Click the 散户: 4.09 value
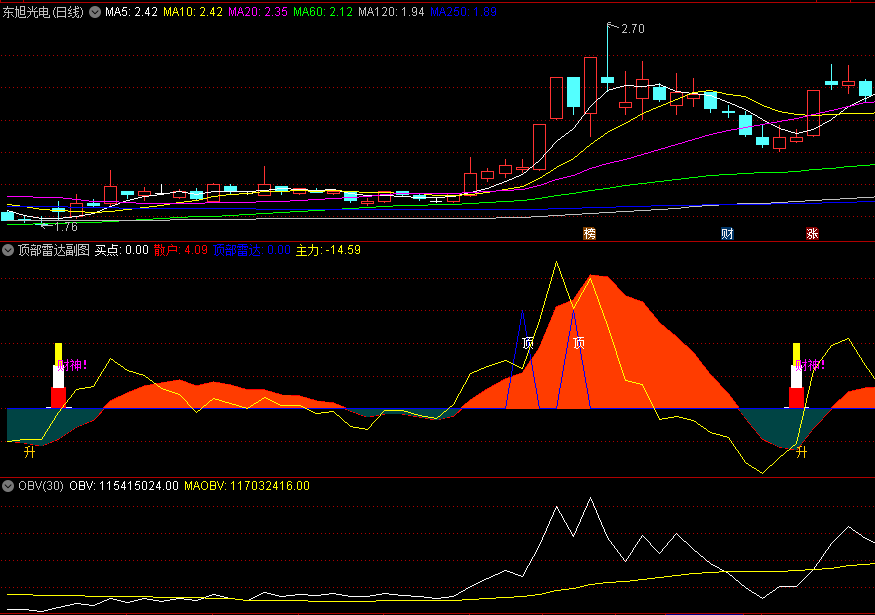This screenshot has width=875, height=615. [x=181, y=250]
